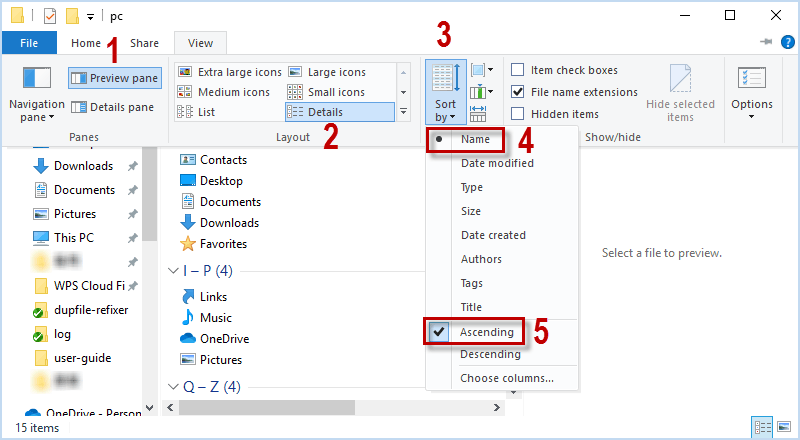Click horizontal scrollbar right arrow
Viewport: 800px width, 440px height.
point(496,407)
